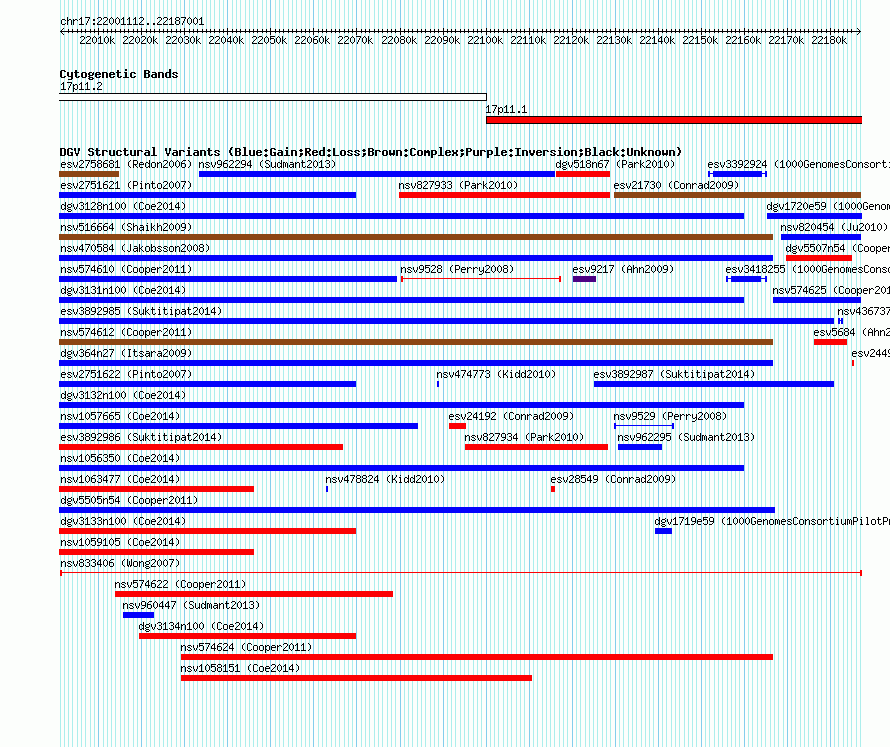890x747 pixels.
Task: Select the red bar under nsv827933 (Park2010)
Action: coord(505,195)
